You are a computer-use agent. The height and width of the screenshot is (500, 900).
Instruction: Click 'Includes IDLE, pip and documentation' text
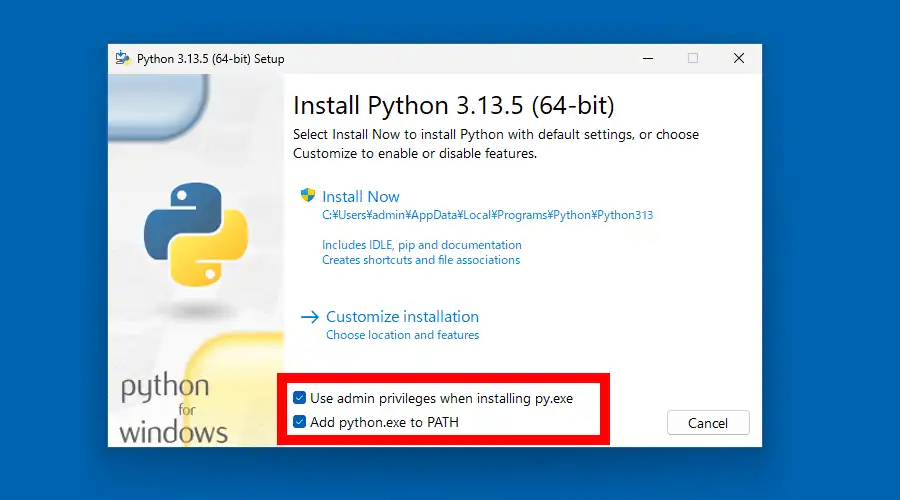pyautogui.click(x=422, y=245)
